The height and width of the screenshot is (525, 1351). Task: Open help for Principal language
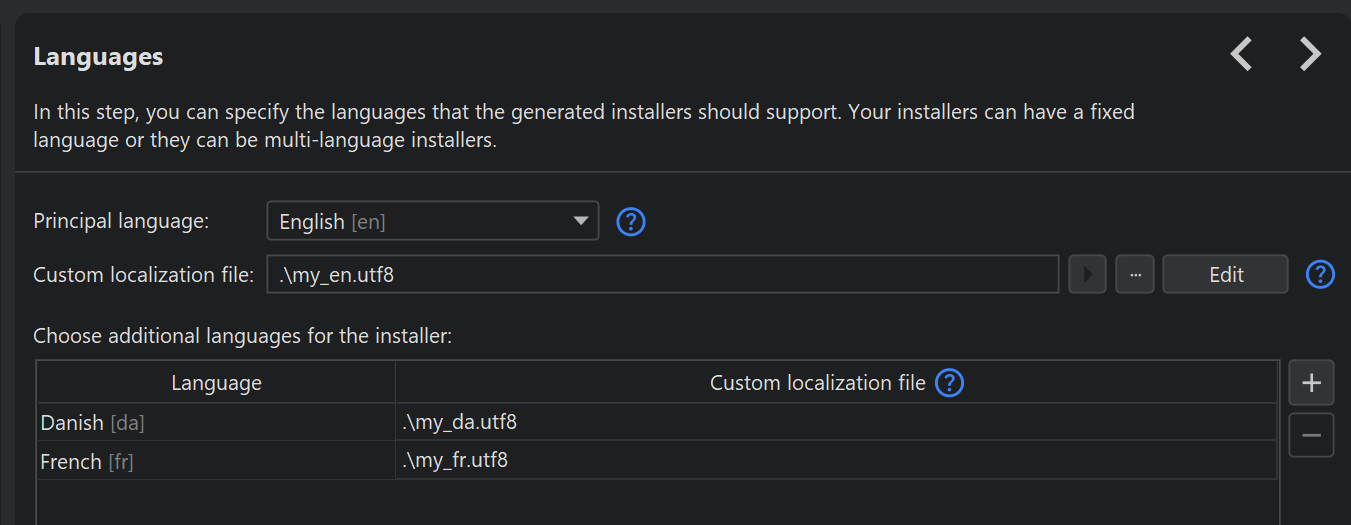[x=631, y=221]
